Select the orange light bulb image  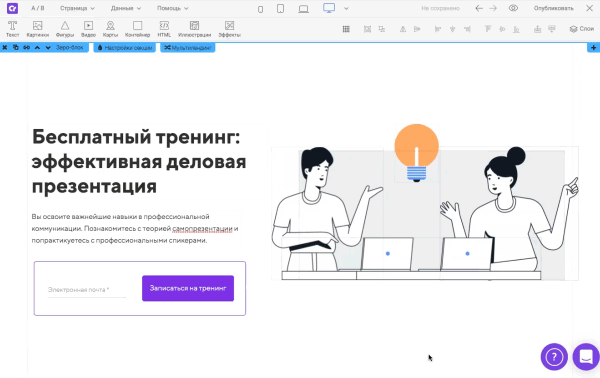(417, 153)
